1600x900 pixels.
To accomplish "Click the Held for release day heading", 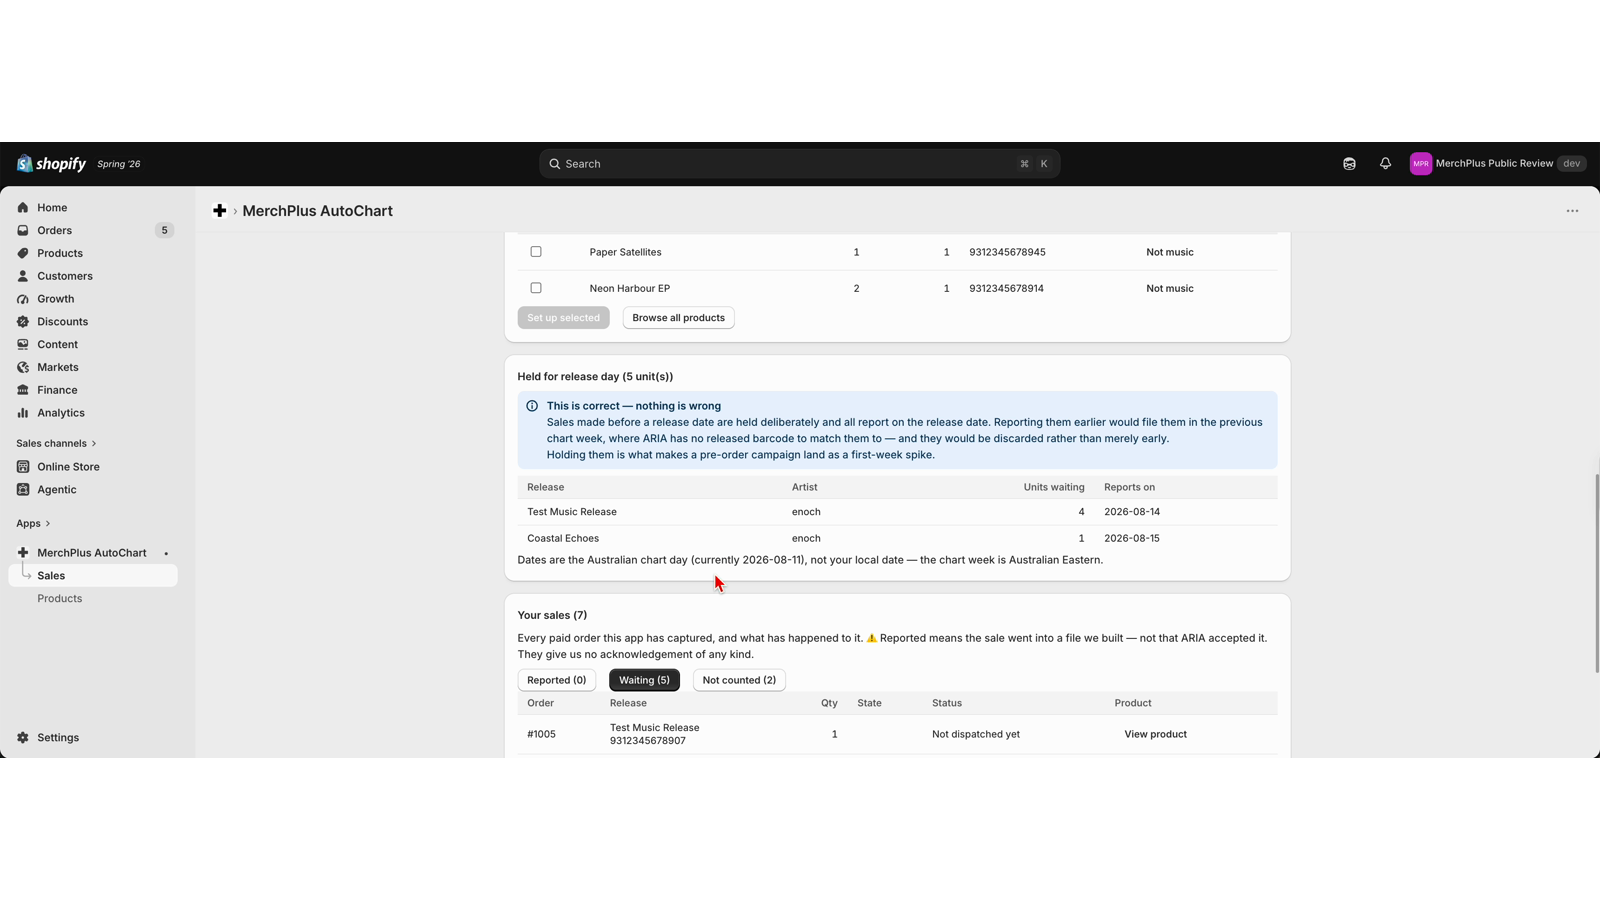I will pos(595,377).
